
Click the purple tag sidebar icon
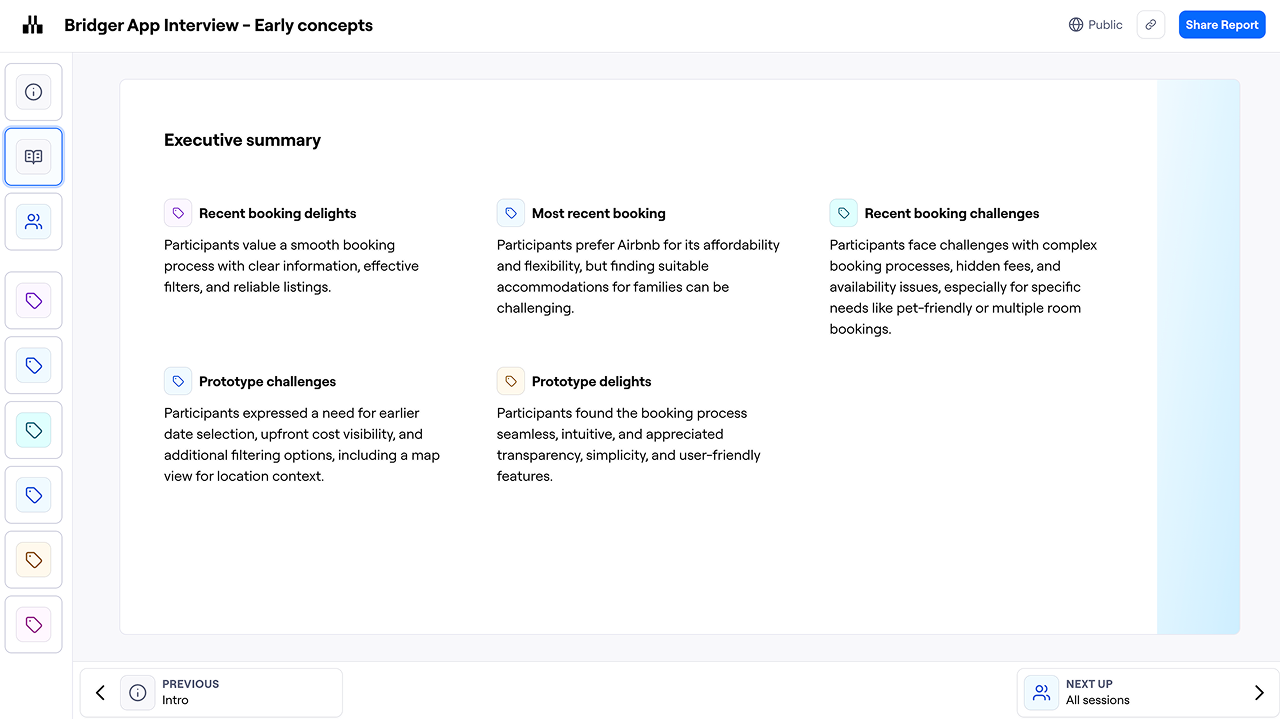point(34,300)
